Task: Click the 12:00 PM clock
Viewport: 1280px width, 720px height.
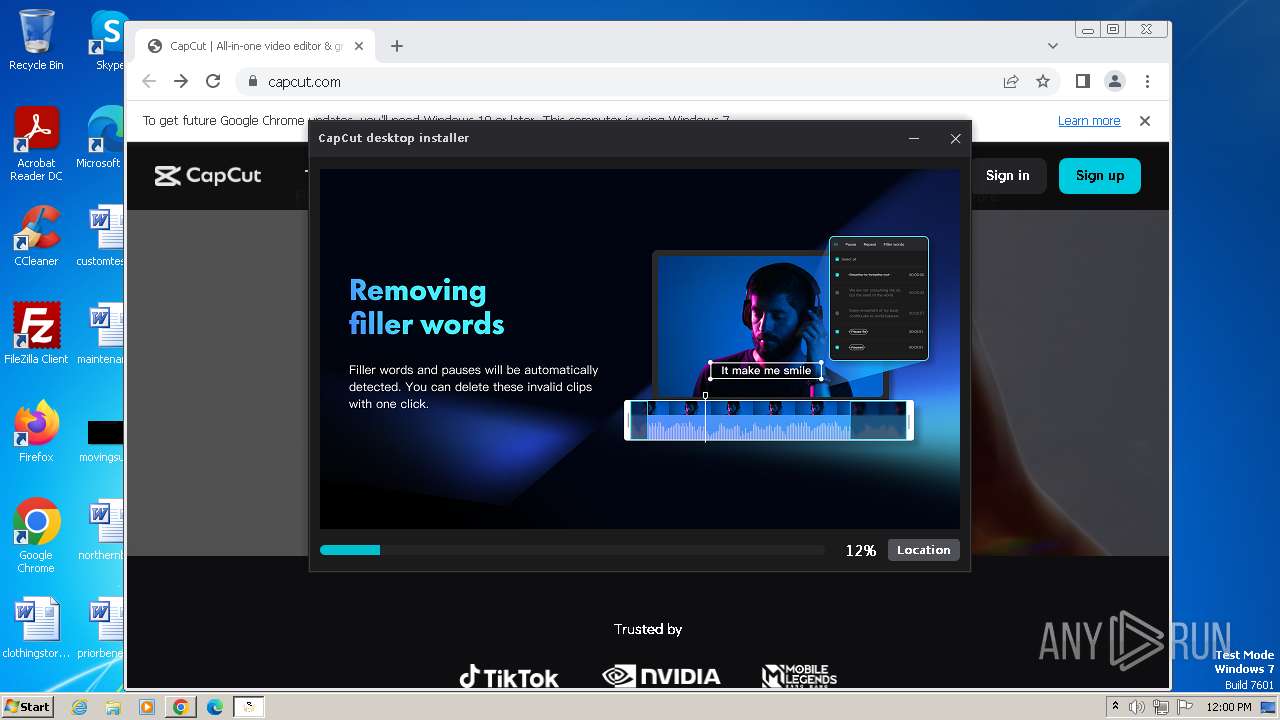Action: (1228, 707)
